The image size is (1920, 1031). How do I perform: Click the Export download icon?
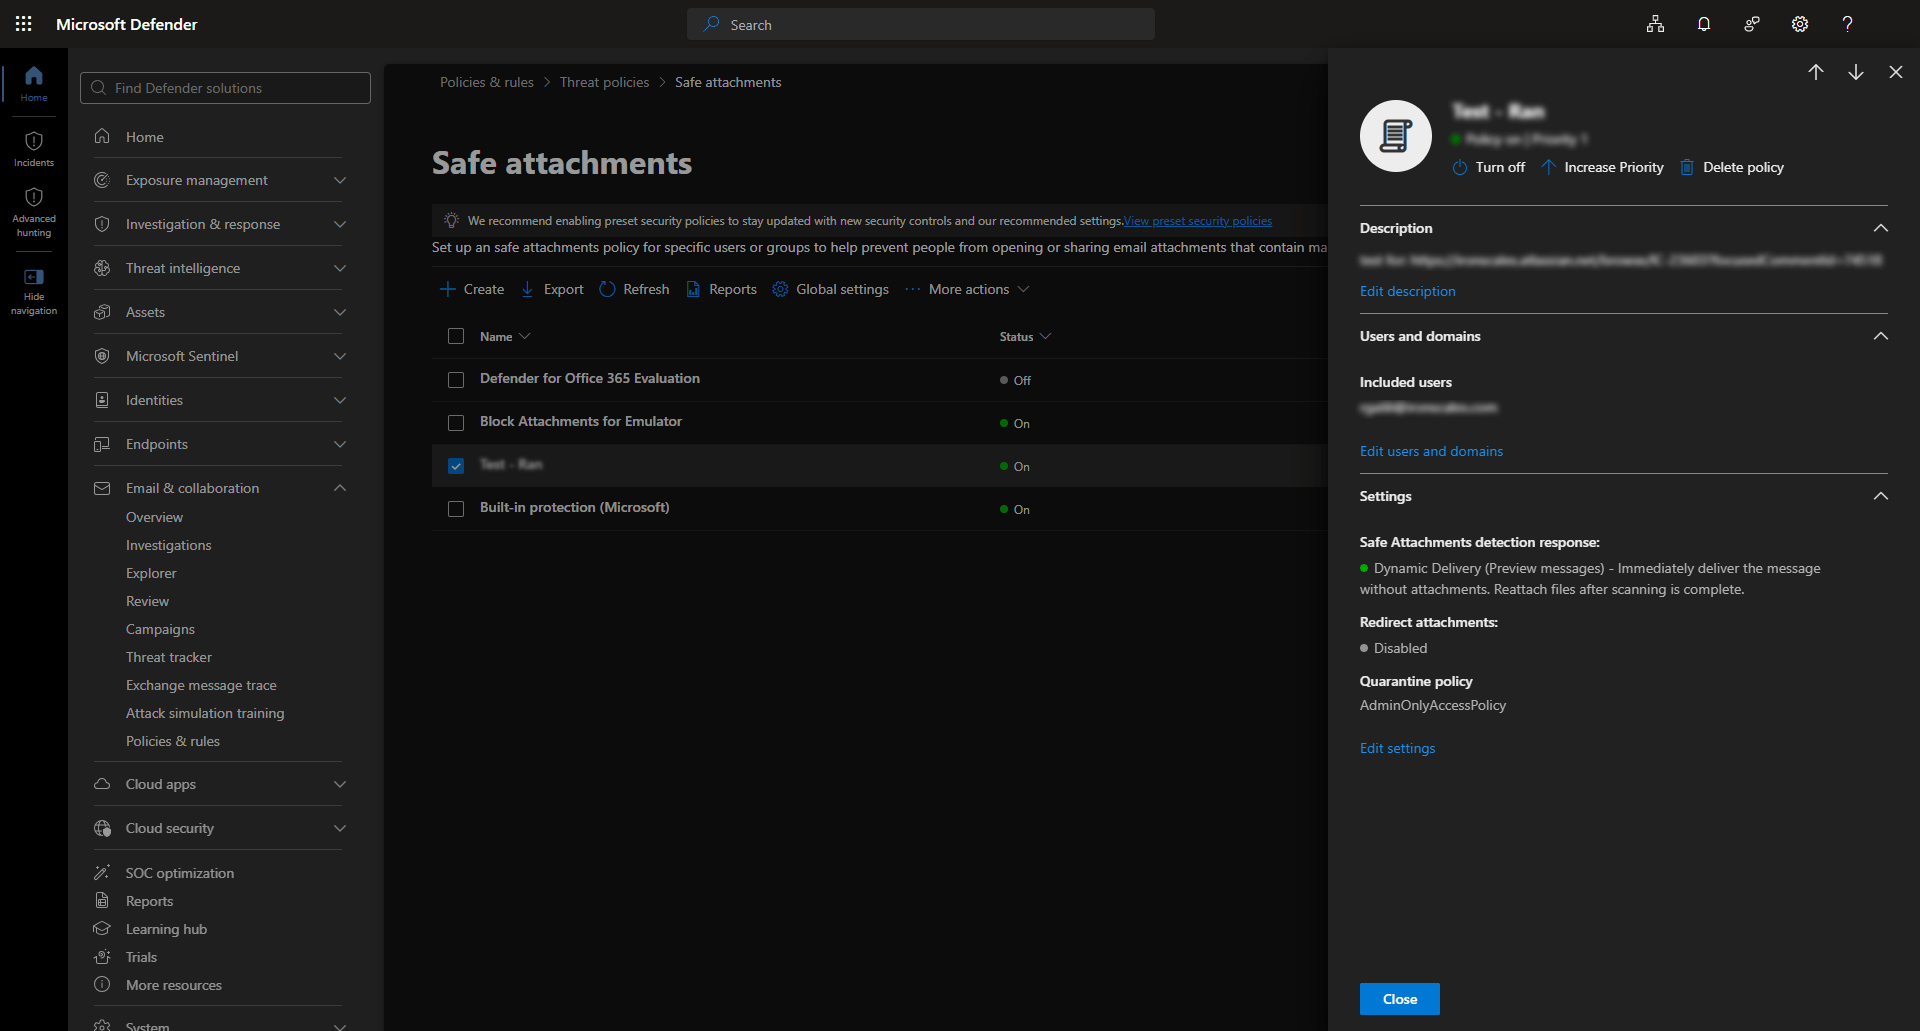tap(527, 289)
